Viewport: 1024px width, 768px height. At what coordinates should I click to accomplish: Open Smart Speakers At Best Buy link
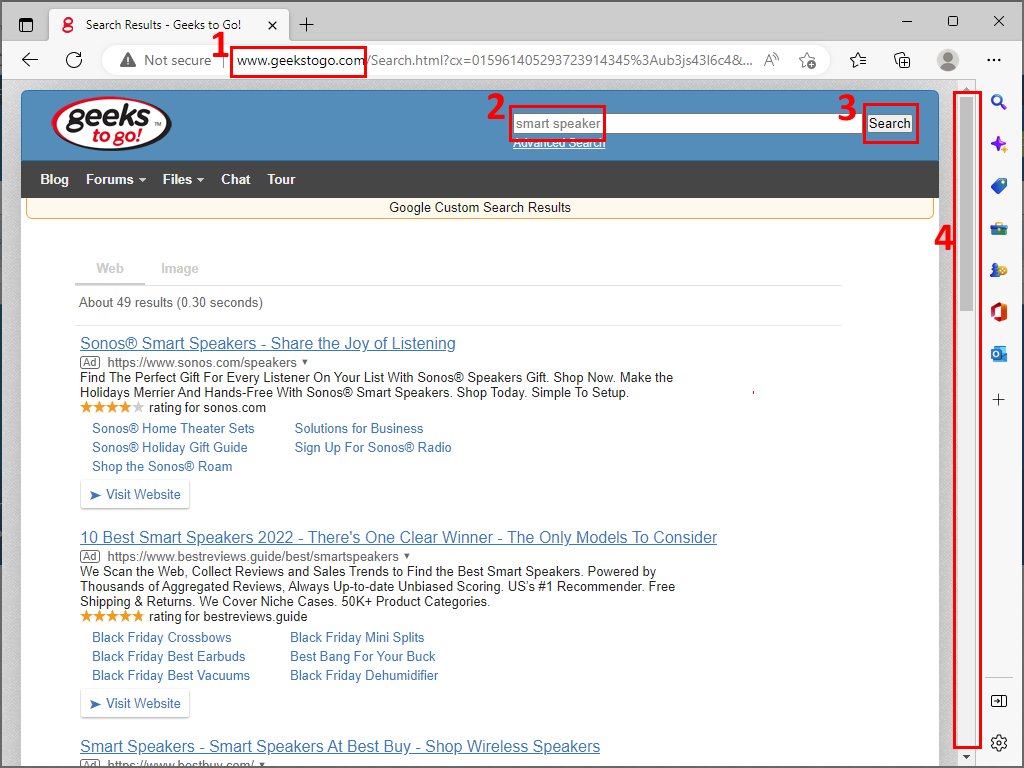(x=340, y=746)
